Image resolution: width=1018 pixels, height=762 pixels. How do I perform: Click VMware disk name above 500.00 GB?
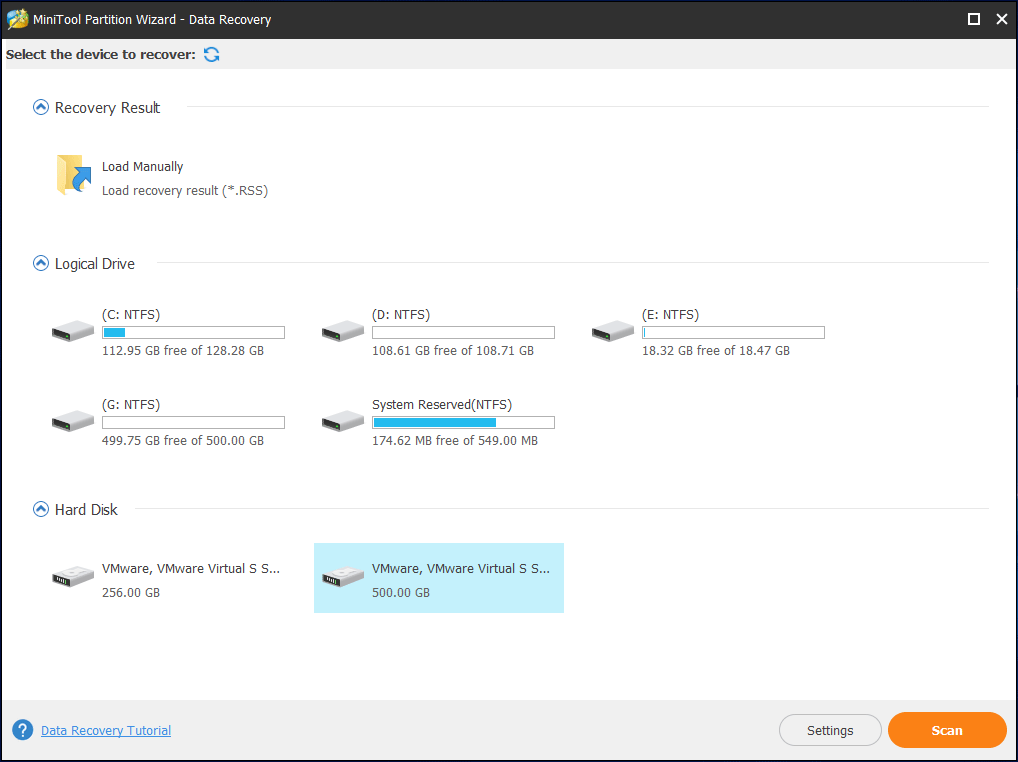click(461, 569)
